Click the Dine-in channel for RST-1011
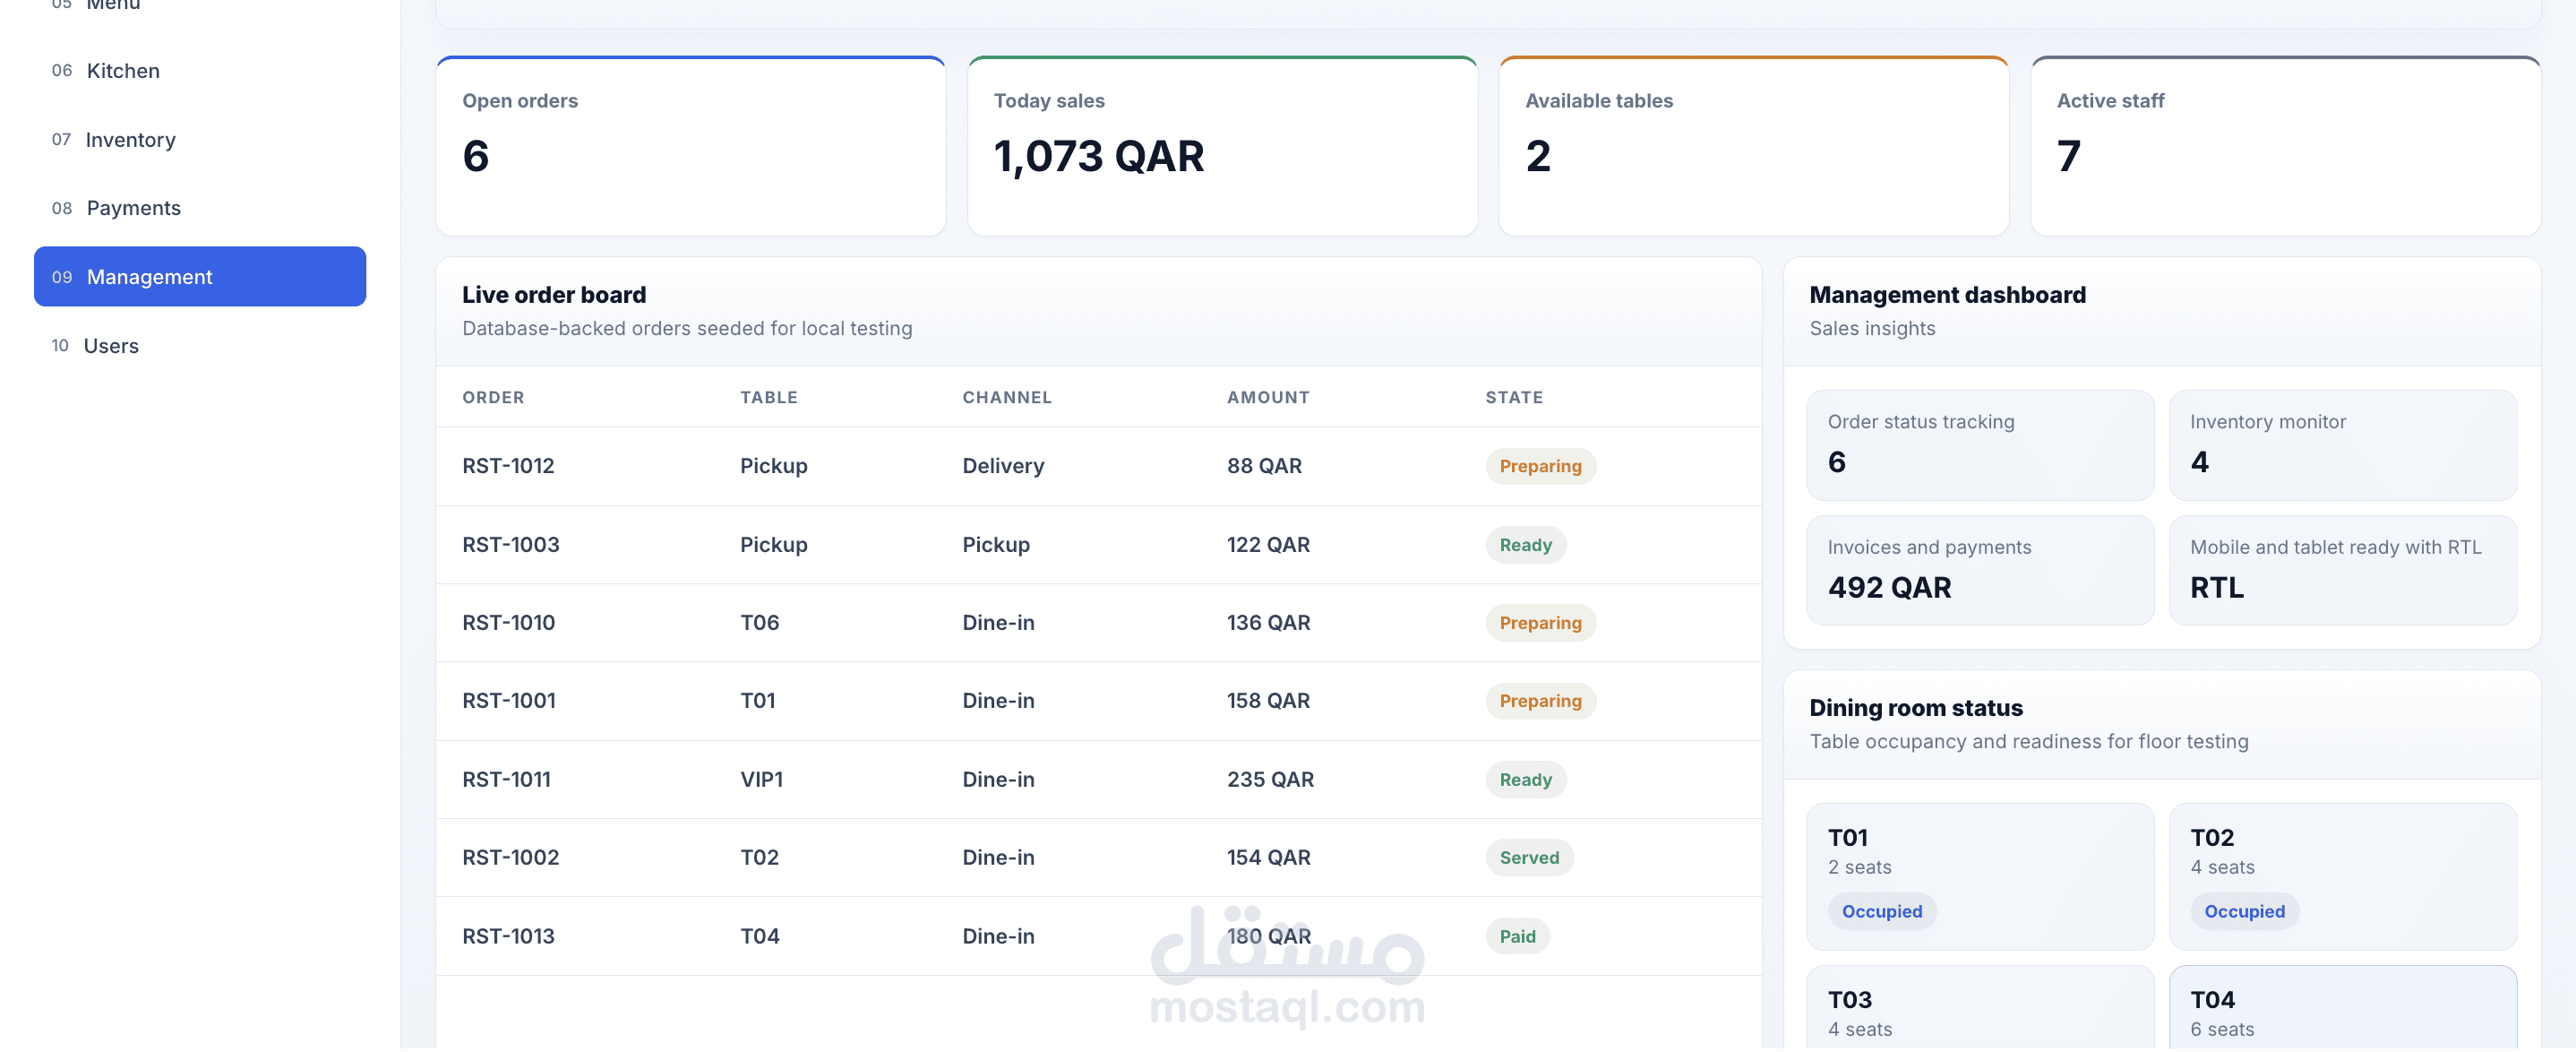2576x1052 pixels. point(998,780)
